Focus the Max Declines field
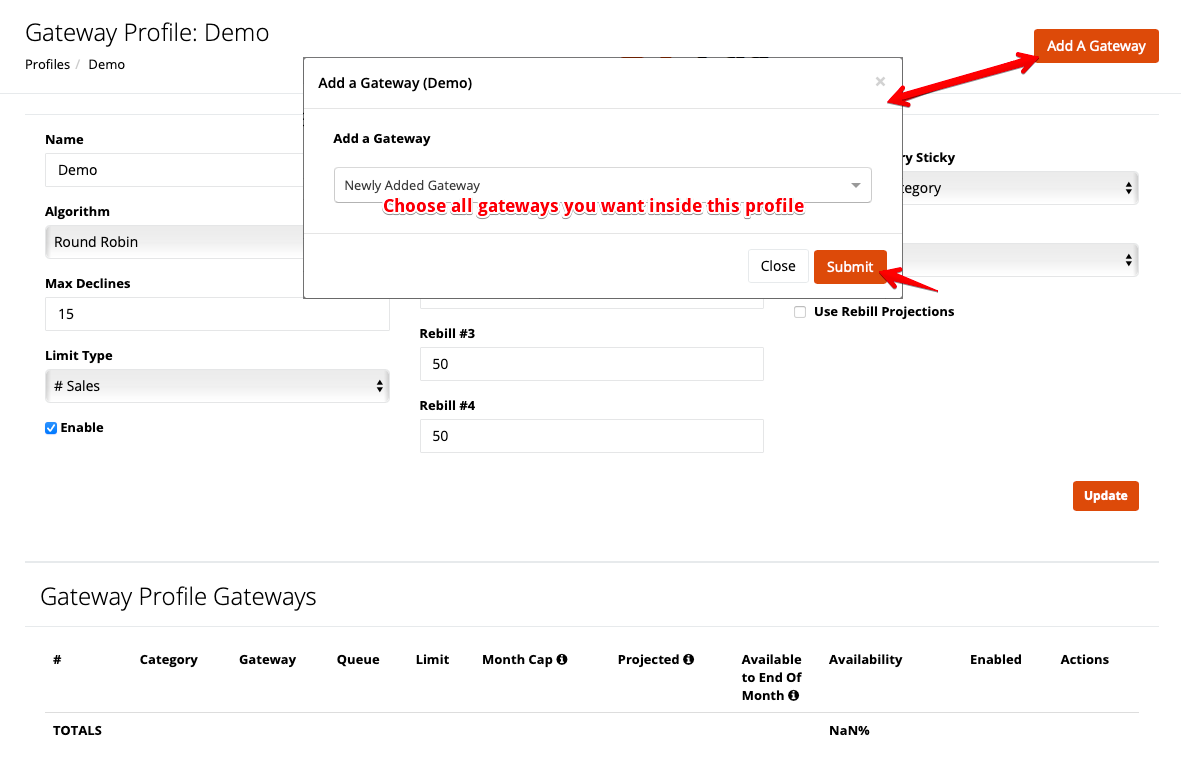 pyautogui.click(x=216, y=314)
